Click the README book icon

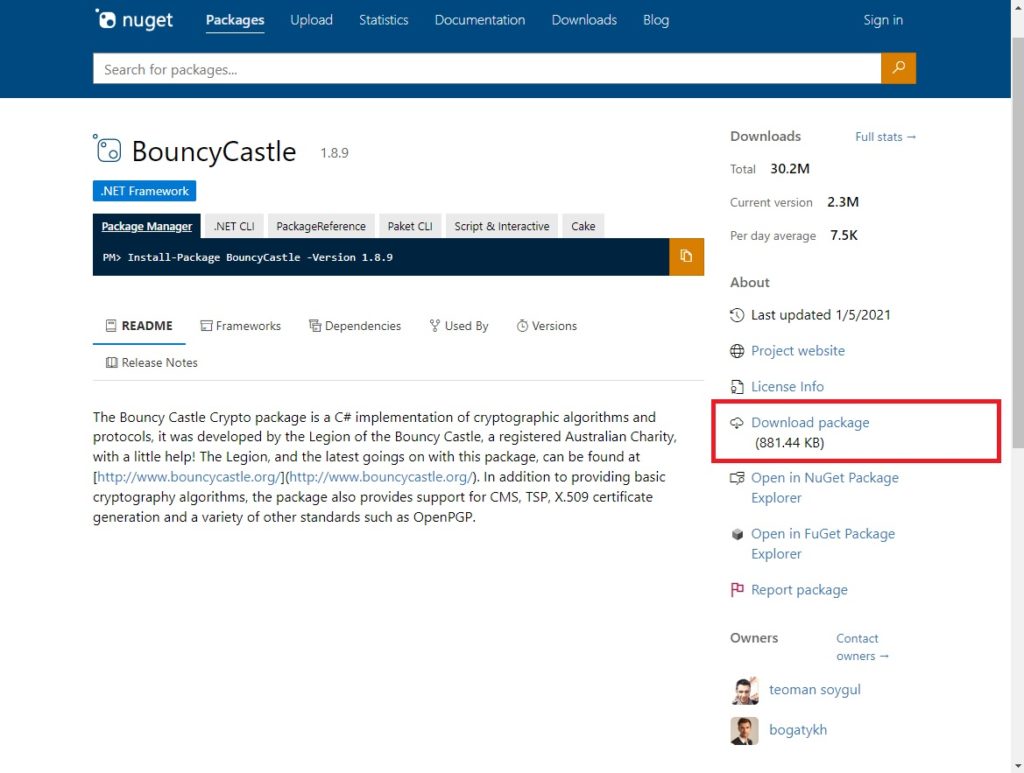pyautogui.click(x=111, y=326)
